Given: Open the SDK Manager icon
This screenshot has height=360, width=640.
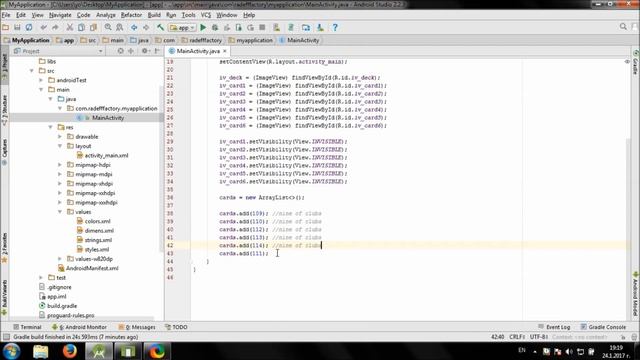Looking at the screenshot, I should [x=320, y=27].
